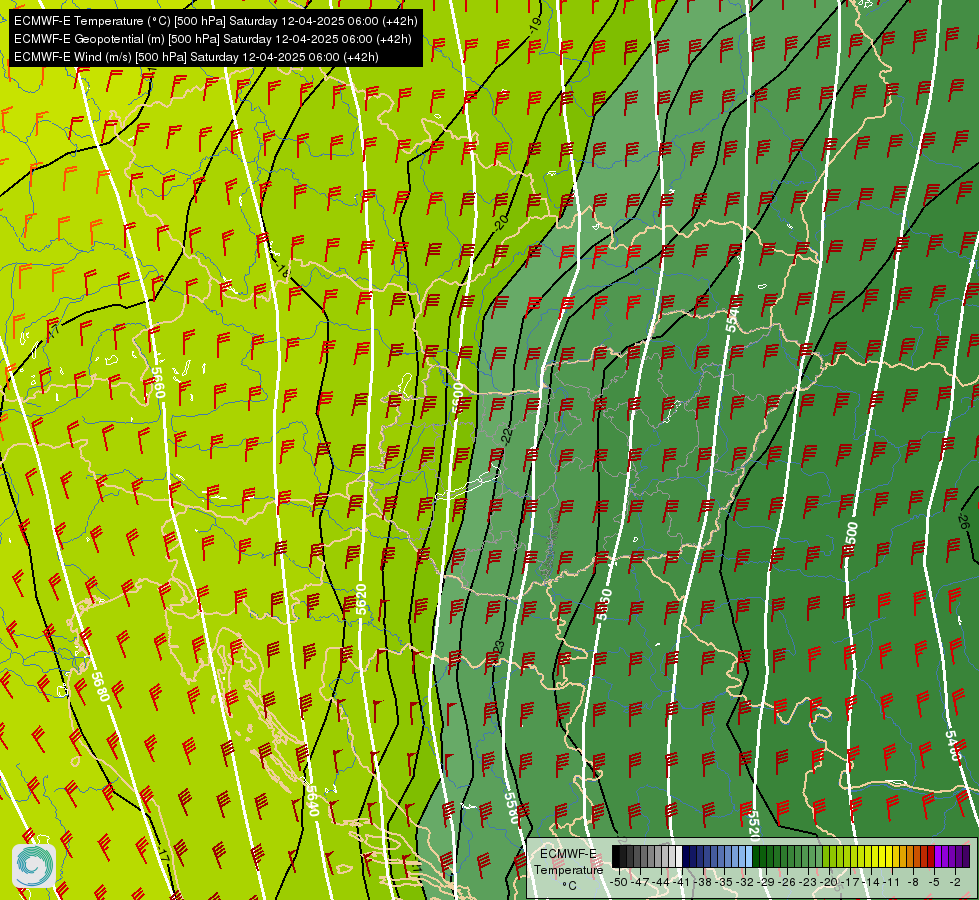Viewport: 979px width, 900px height.
Task: Click the -29 tick label in legend
Action: pyautogui.click(x=765, y=883)
